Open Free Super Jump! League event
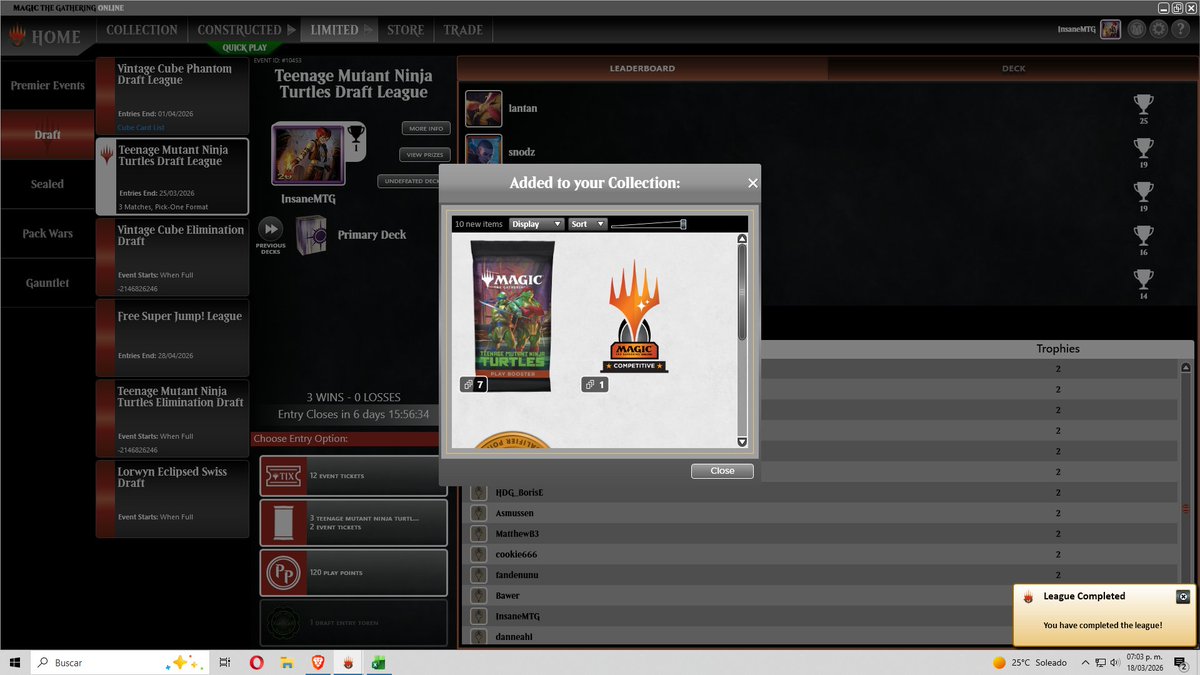 coord(172,338)
